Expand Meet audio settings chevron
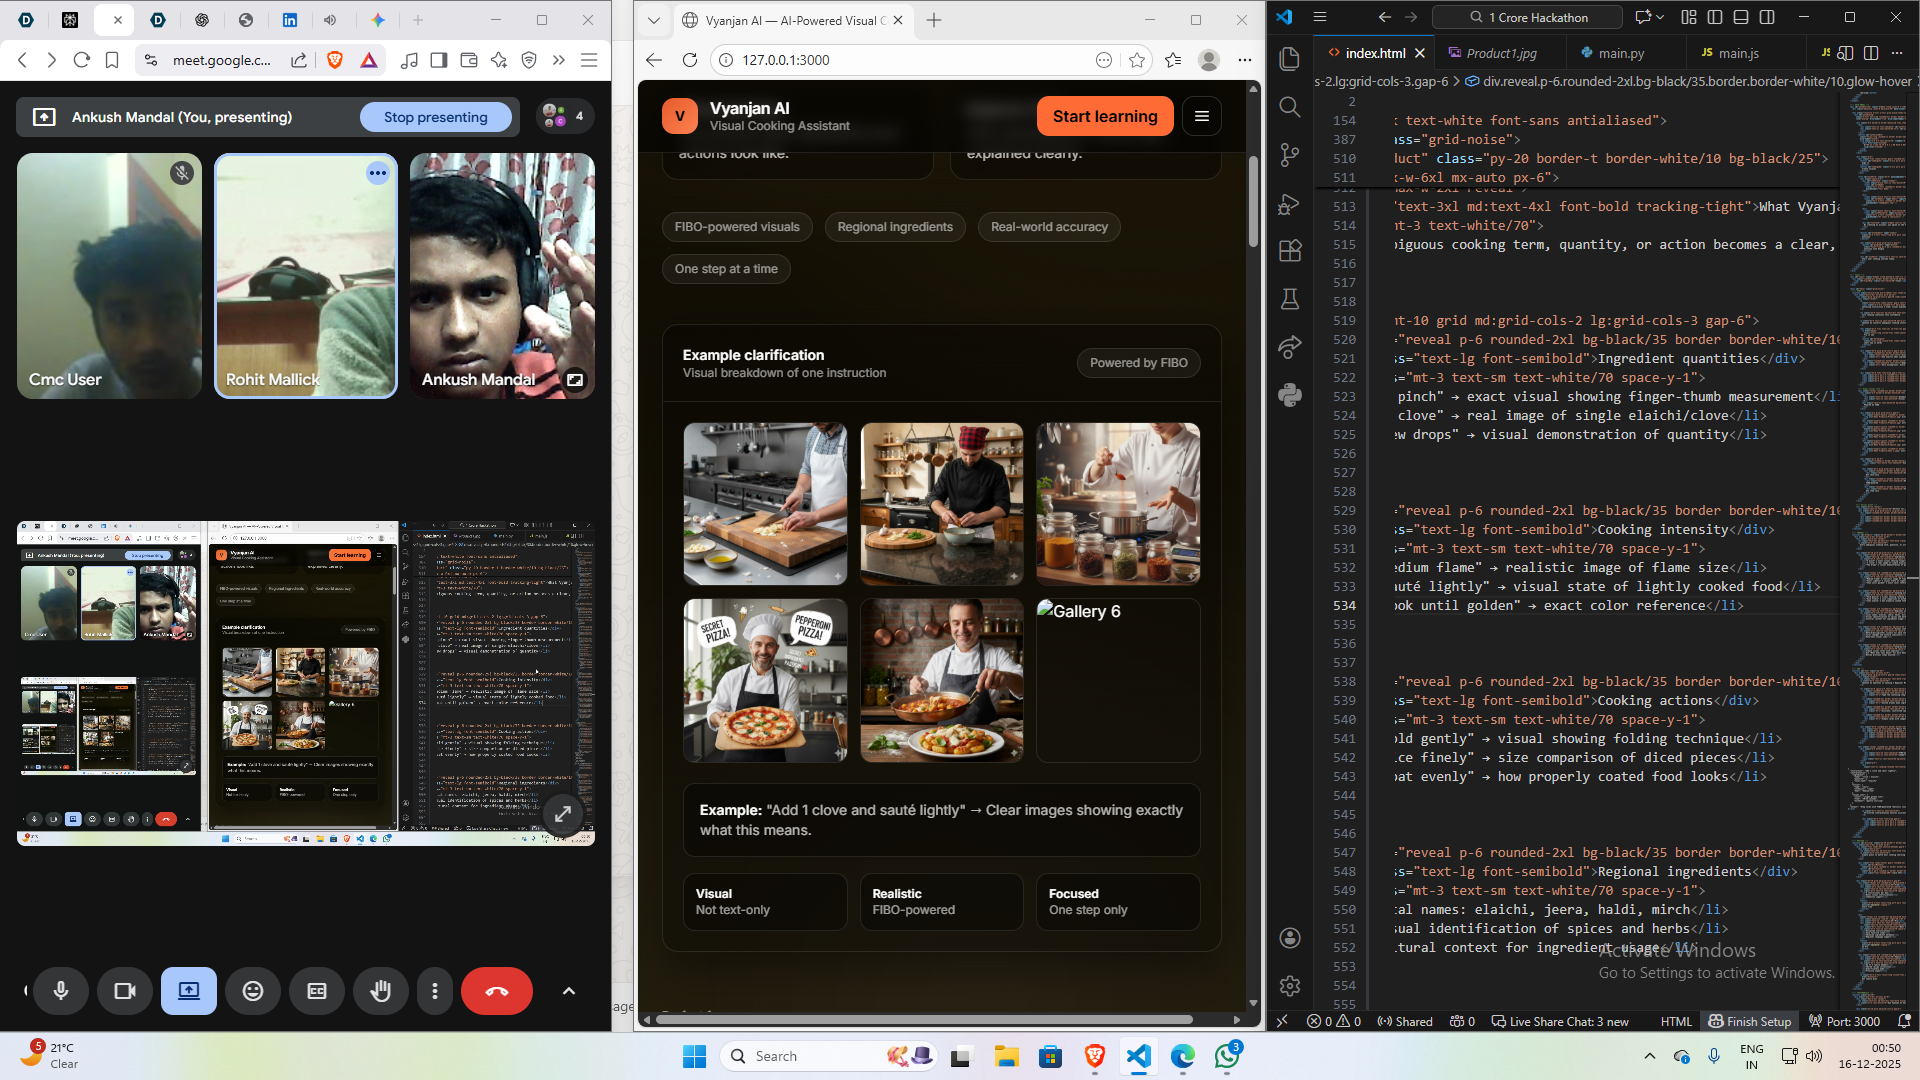 pos(569,991)
